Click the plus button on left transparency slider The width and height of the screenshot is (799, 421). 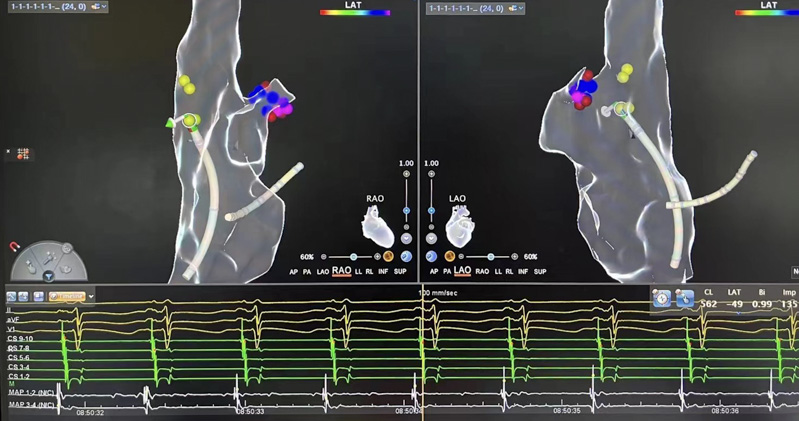tap(378, 257)
